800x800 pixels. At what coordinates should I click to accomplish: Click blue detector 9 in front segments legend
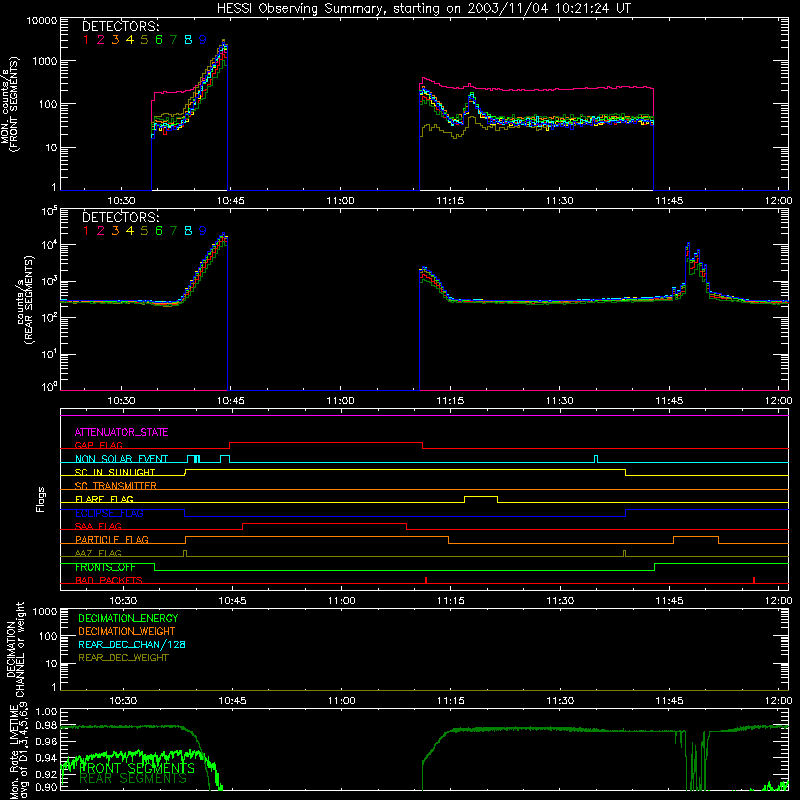point(203,40)
